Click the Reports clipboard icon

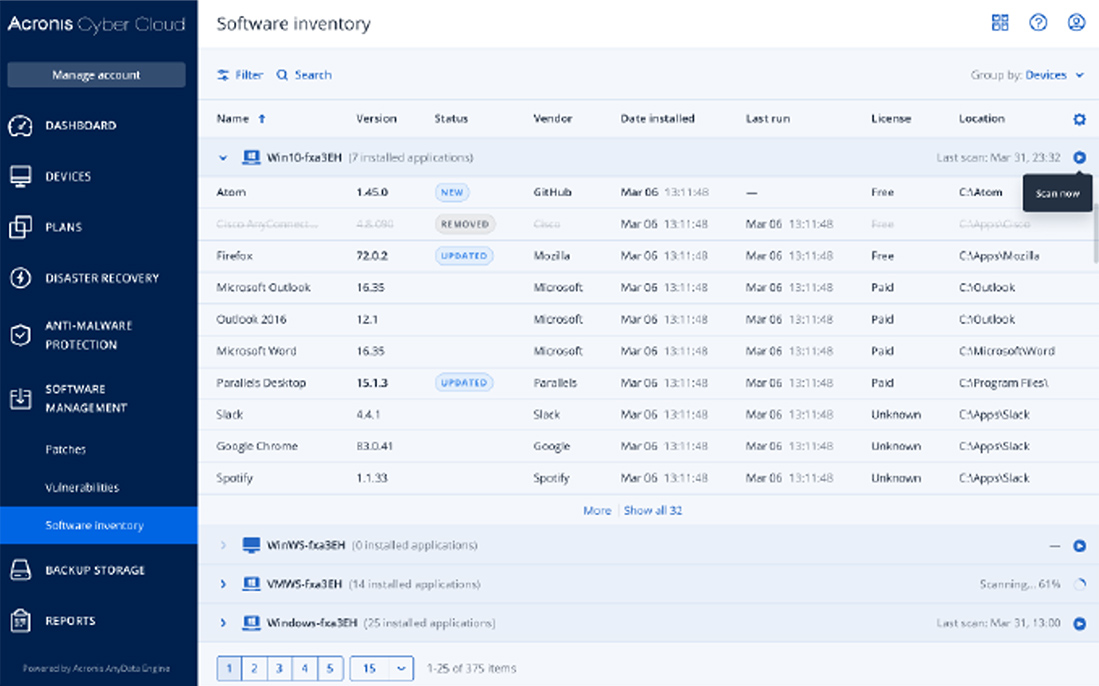pyautogui.click(x=20, y=621)
